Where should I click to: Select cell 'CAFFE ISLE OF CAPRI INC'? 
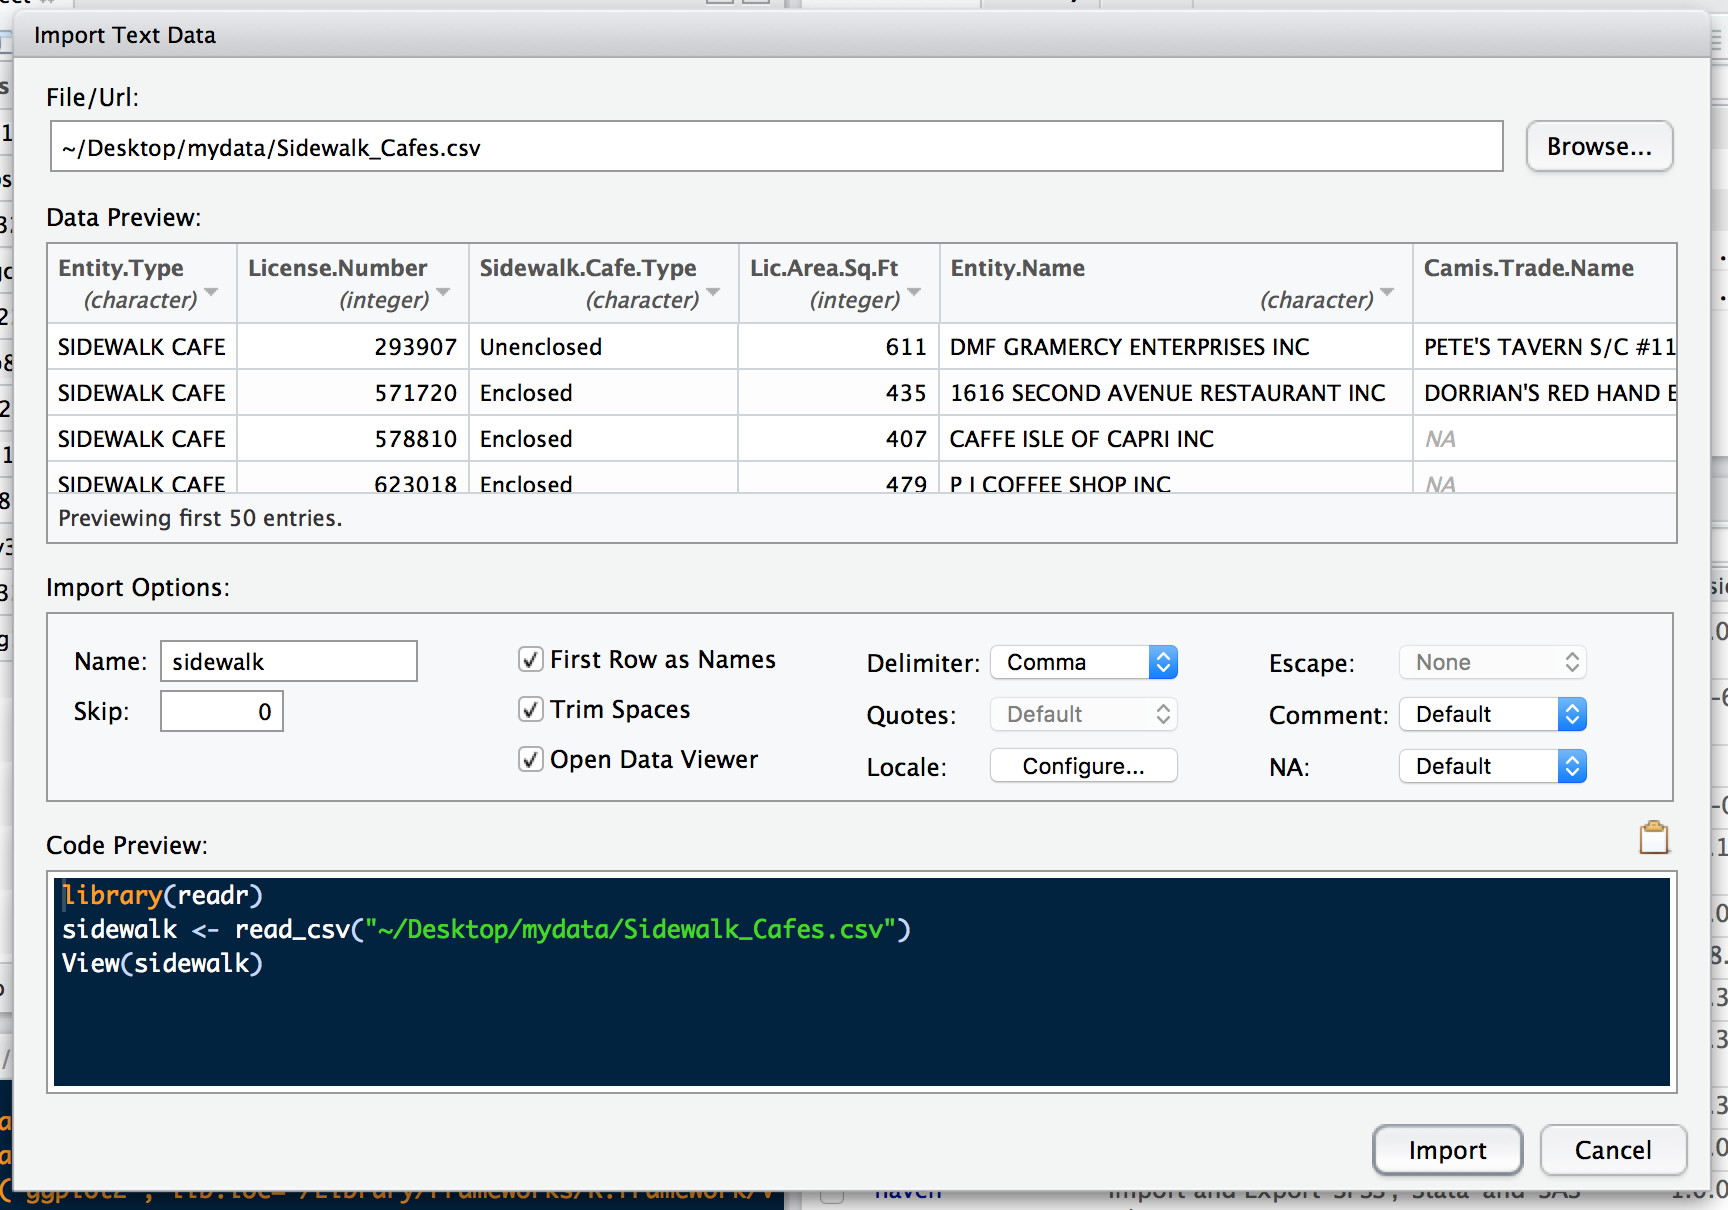tap(1176, 439)
